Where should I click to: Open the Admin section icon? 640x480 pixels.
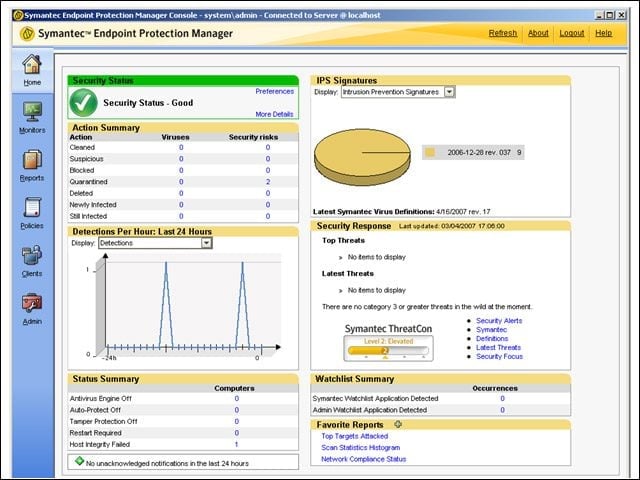tap(32, 303)
